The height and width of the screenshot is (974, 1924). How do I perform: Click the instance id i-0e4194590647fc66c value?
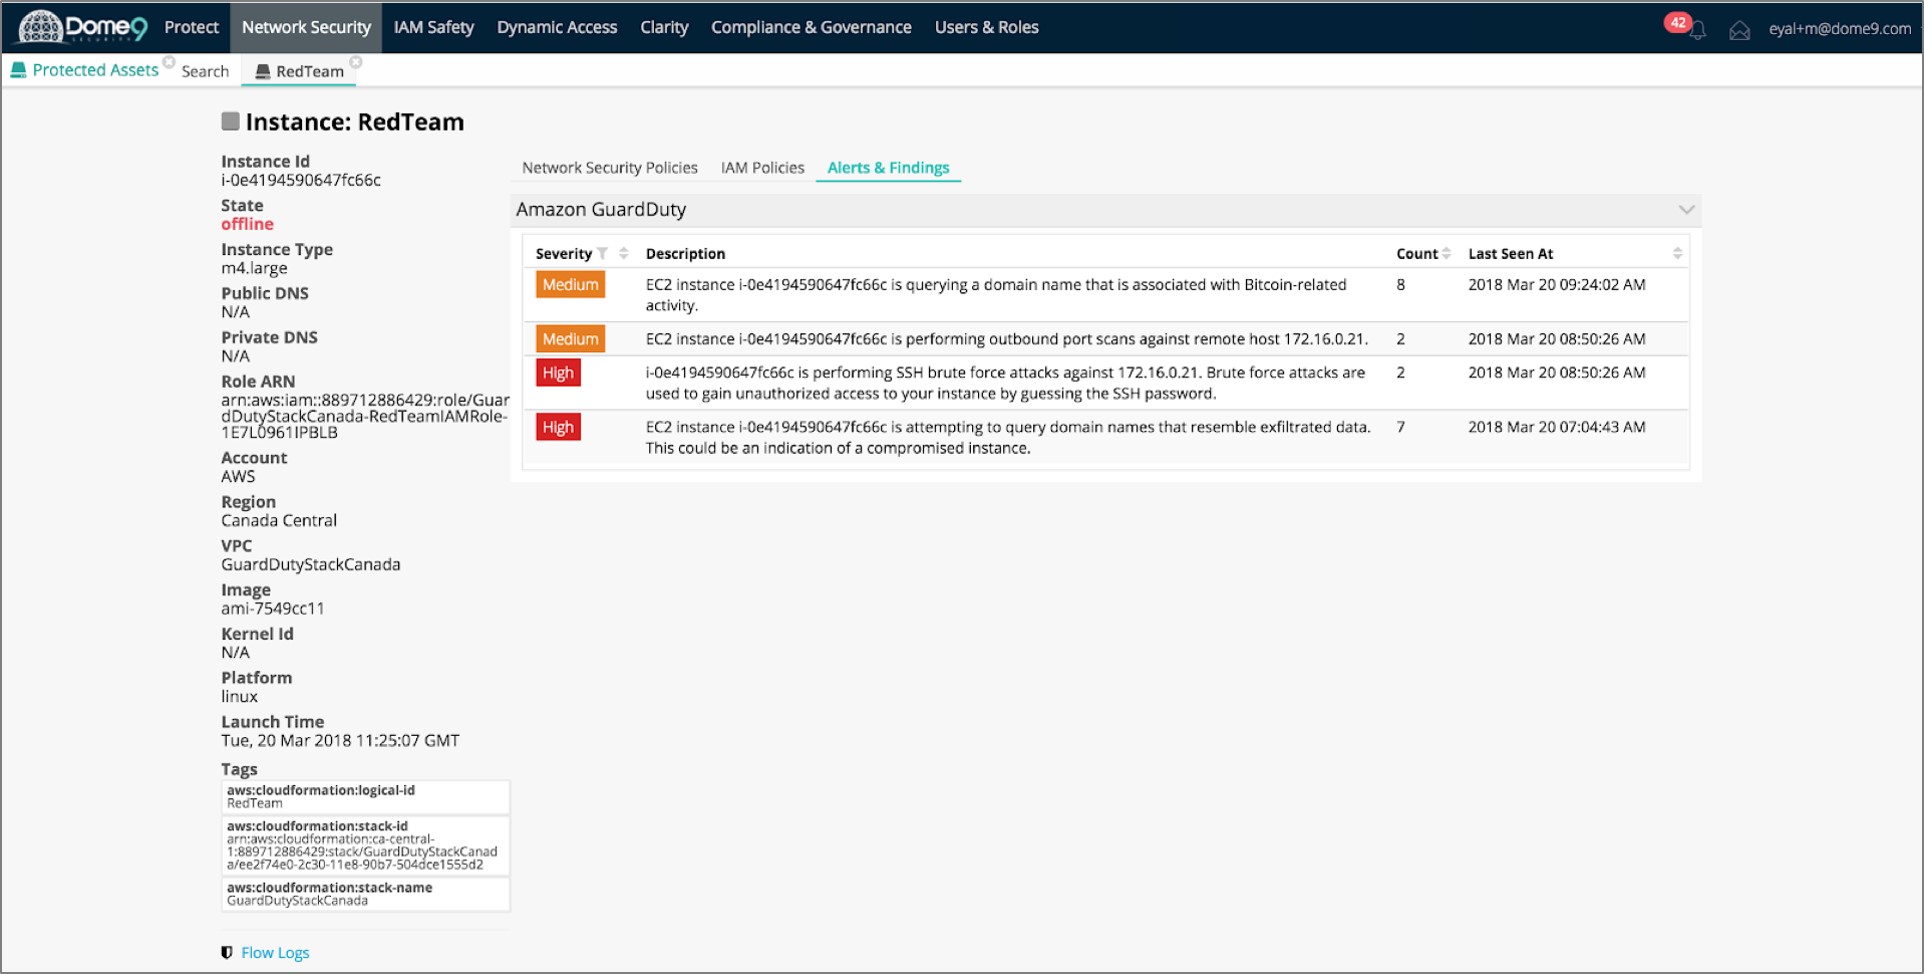[301, 180]
